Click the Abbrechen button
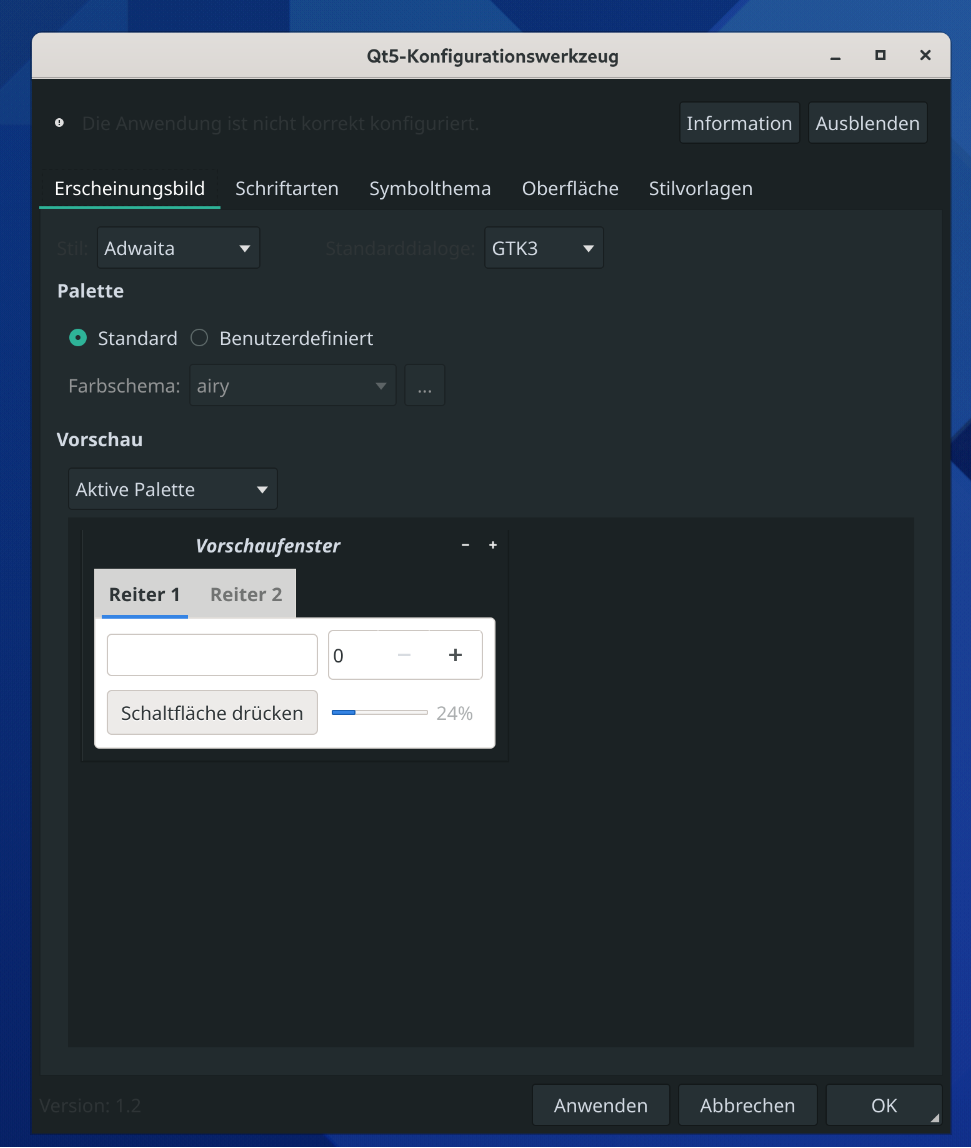This screenshot has width=971, height=1148. 748,1105
